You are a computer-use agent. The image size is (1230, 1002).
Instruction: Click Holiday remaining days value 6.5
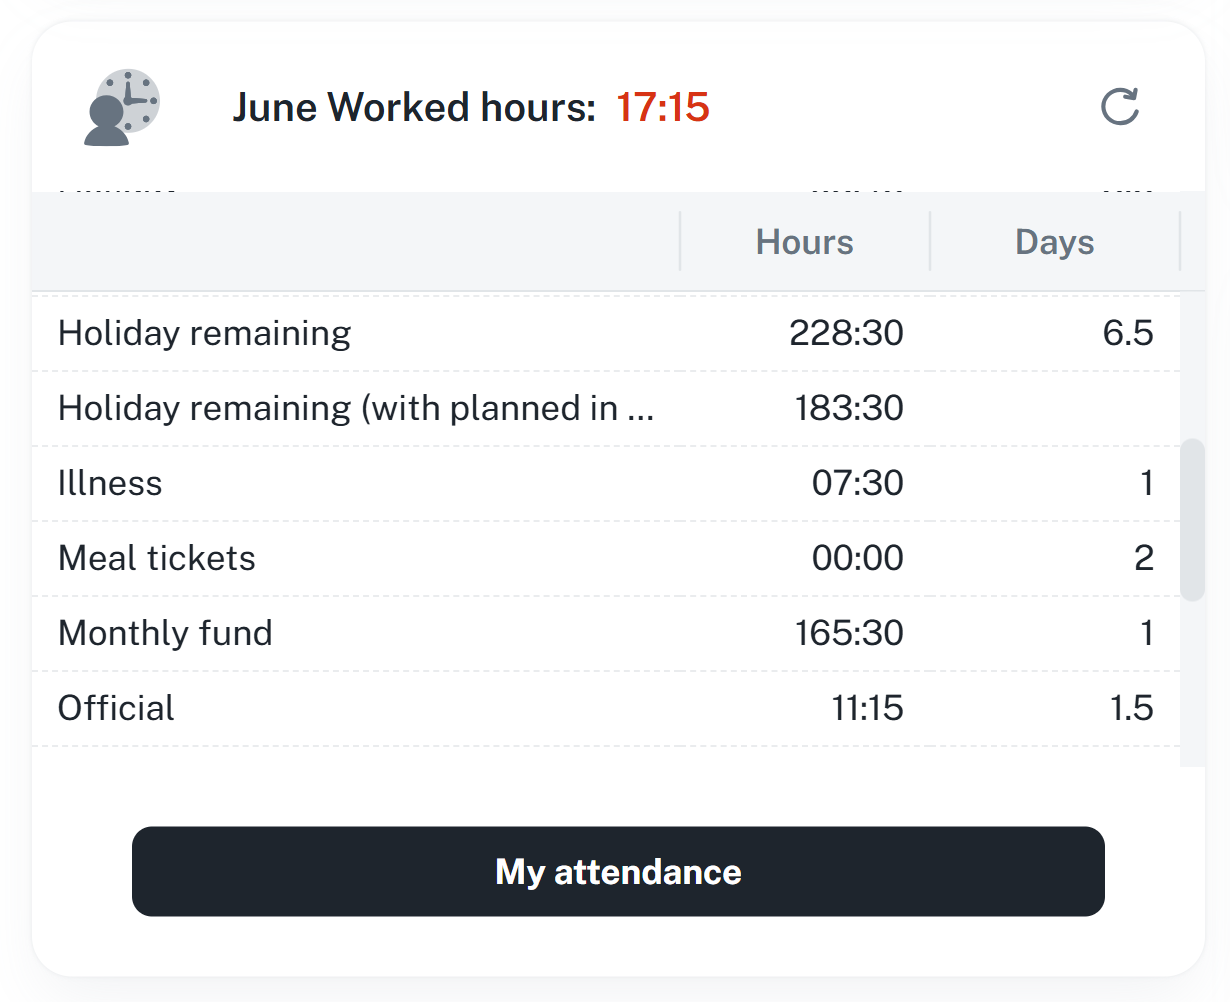coord(1128,333)
